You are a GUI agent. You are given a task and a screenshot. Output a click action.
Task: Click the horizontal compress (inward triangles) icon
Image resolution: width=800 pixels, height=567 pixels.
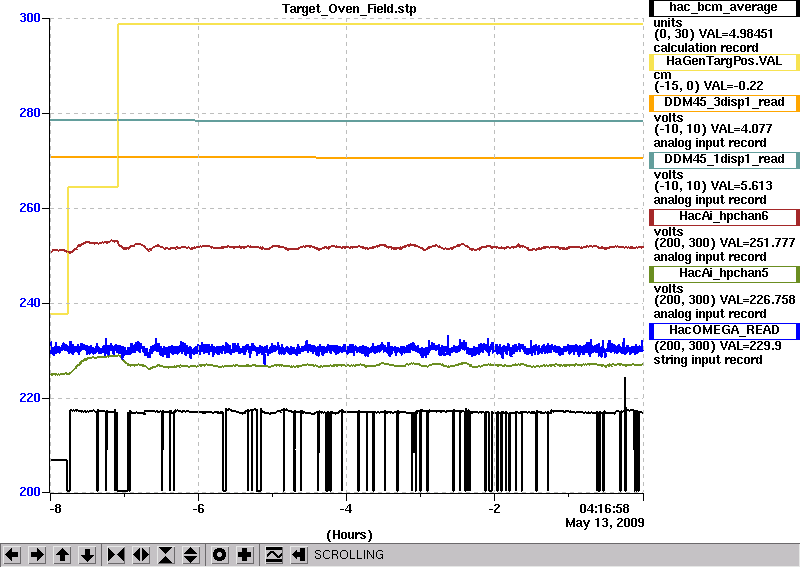[116, 554]
